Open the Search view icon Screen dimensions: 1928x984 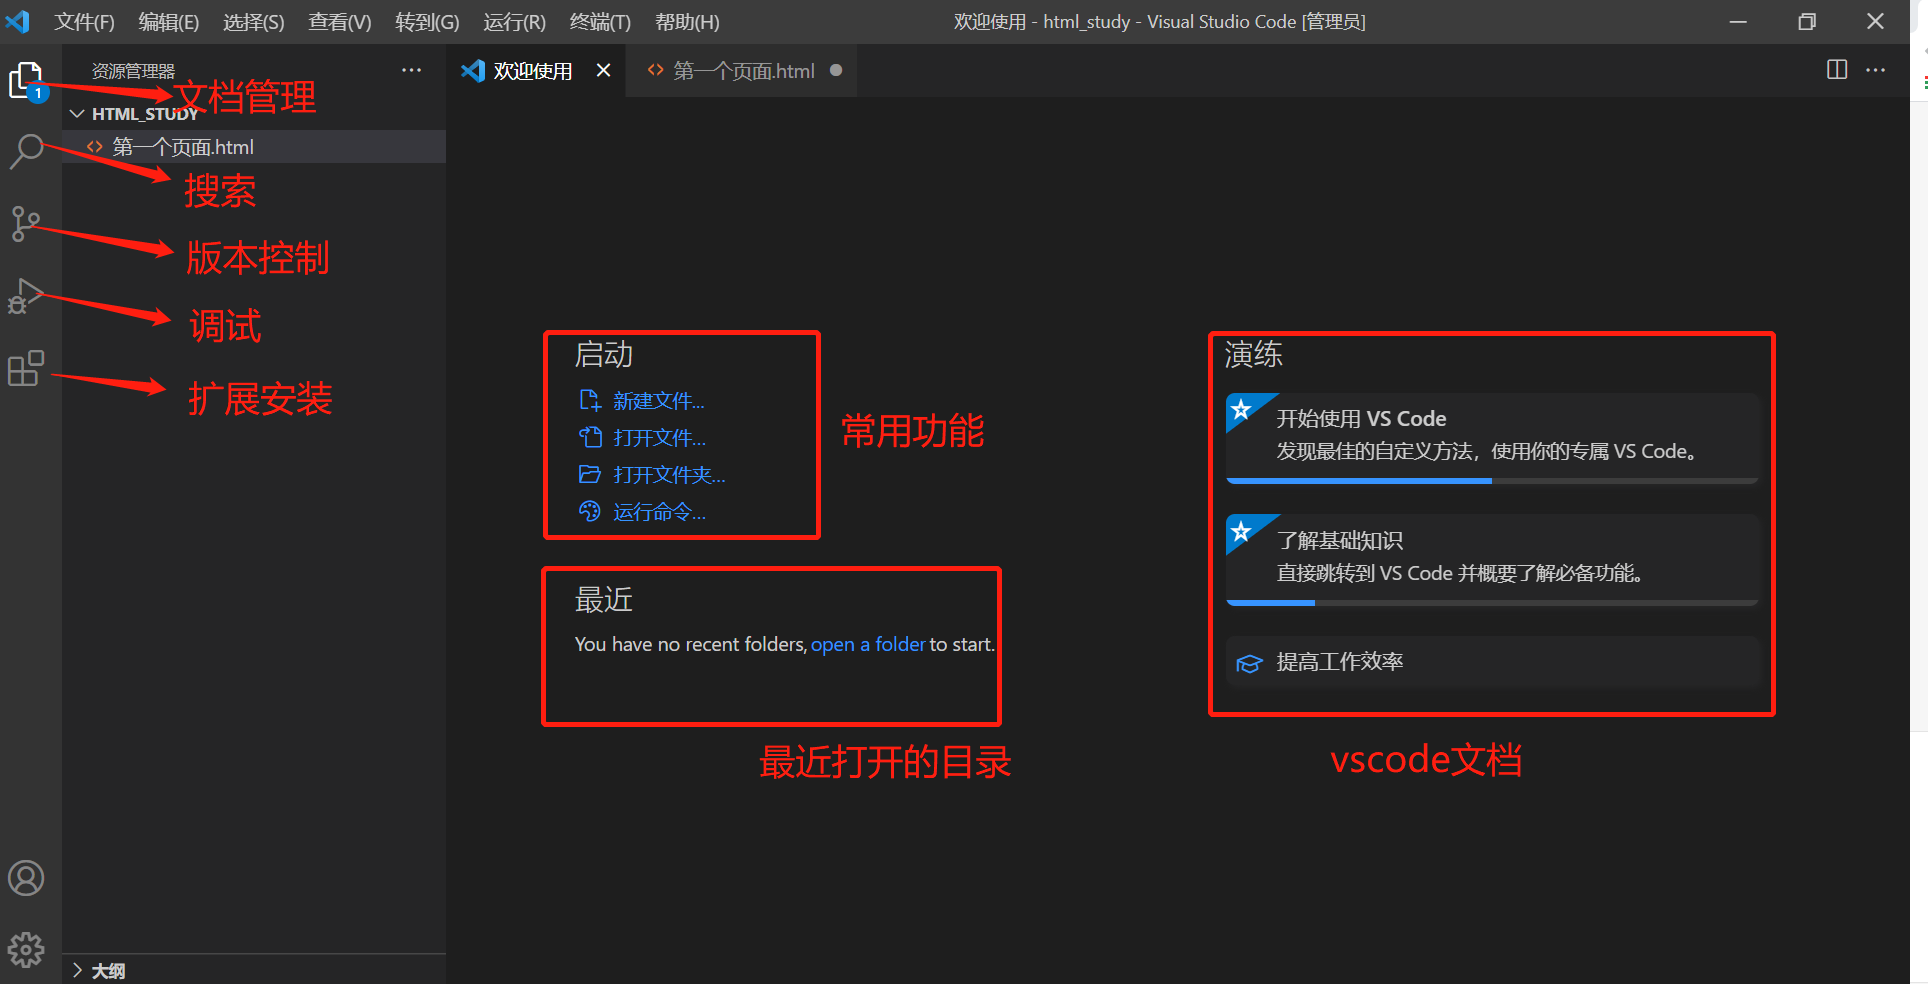point(26,152)
